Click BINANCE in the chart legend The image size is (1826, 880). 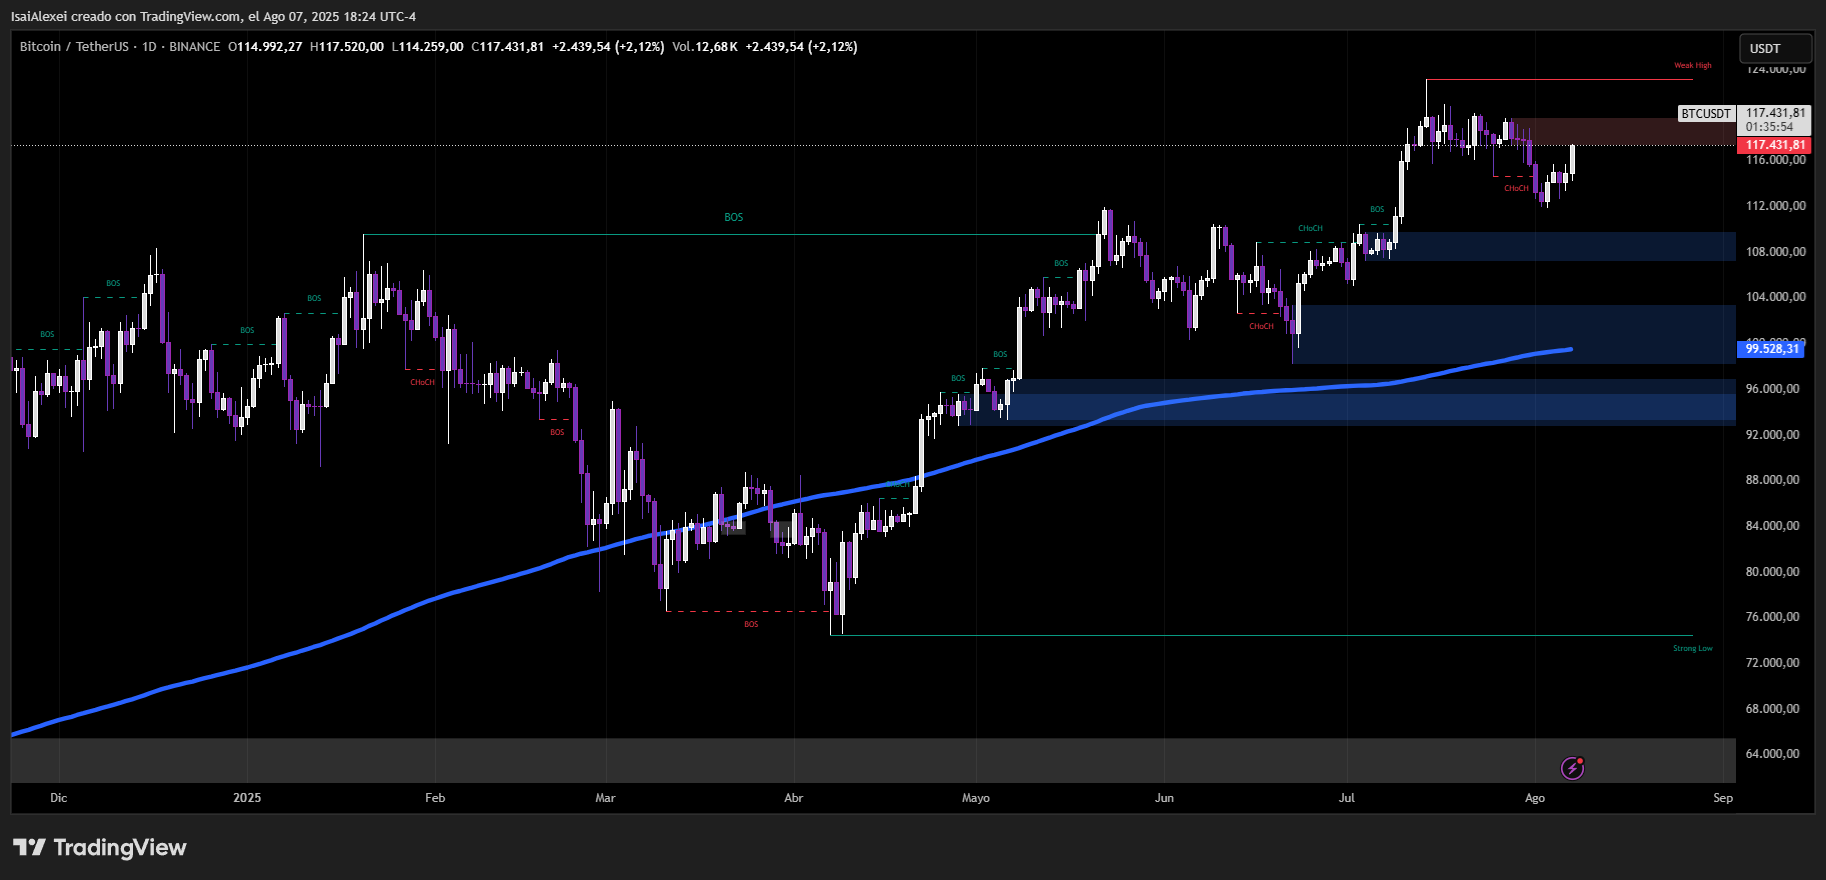point(194,47)
